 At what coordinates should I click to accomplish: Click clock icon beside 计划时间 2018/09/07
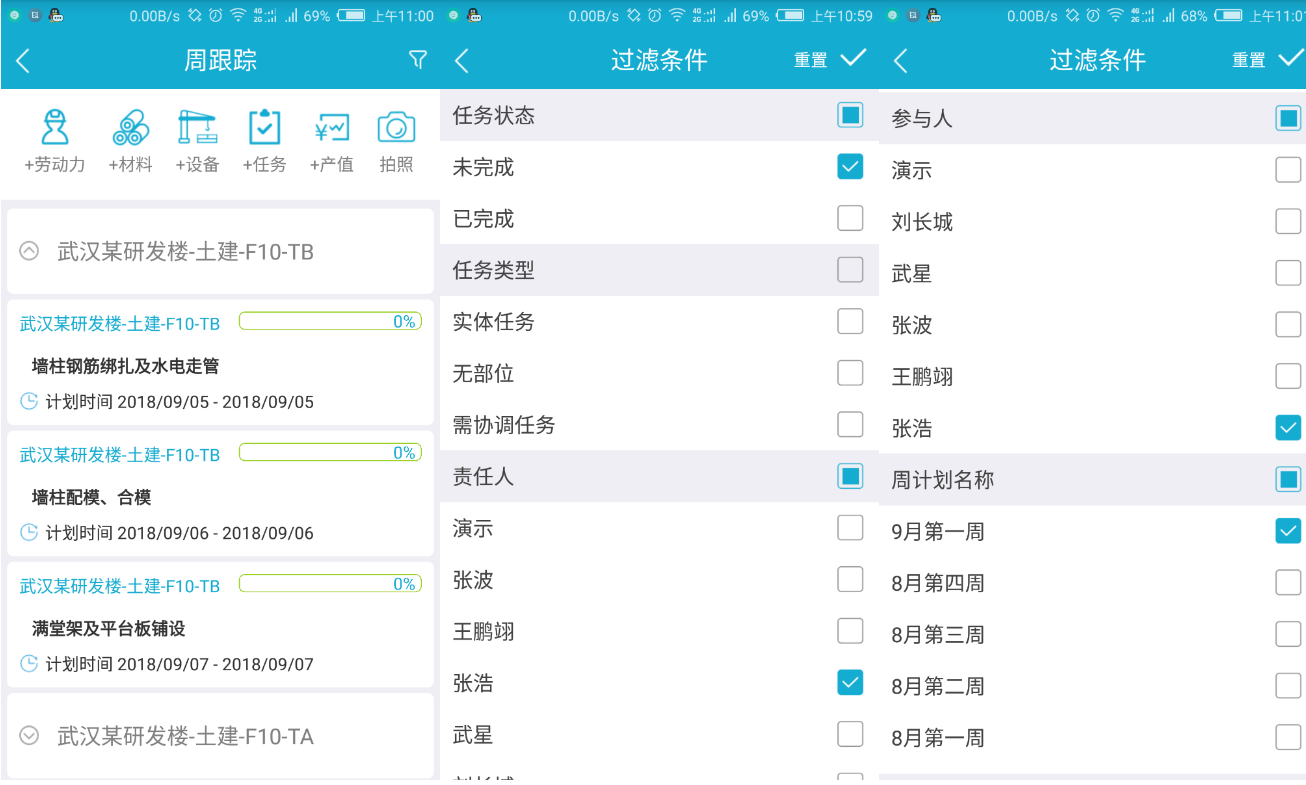pyautogui.click(x=29, y=664)
